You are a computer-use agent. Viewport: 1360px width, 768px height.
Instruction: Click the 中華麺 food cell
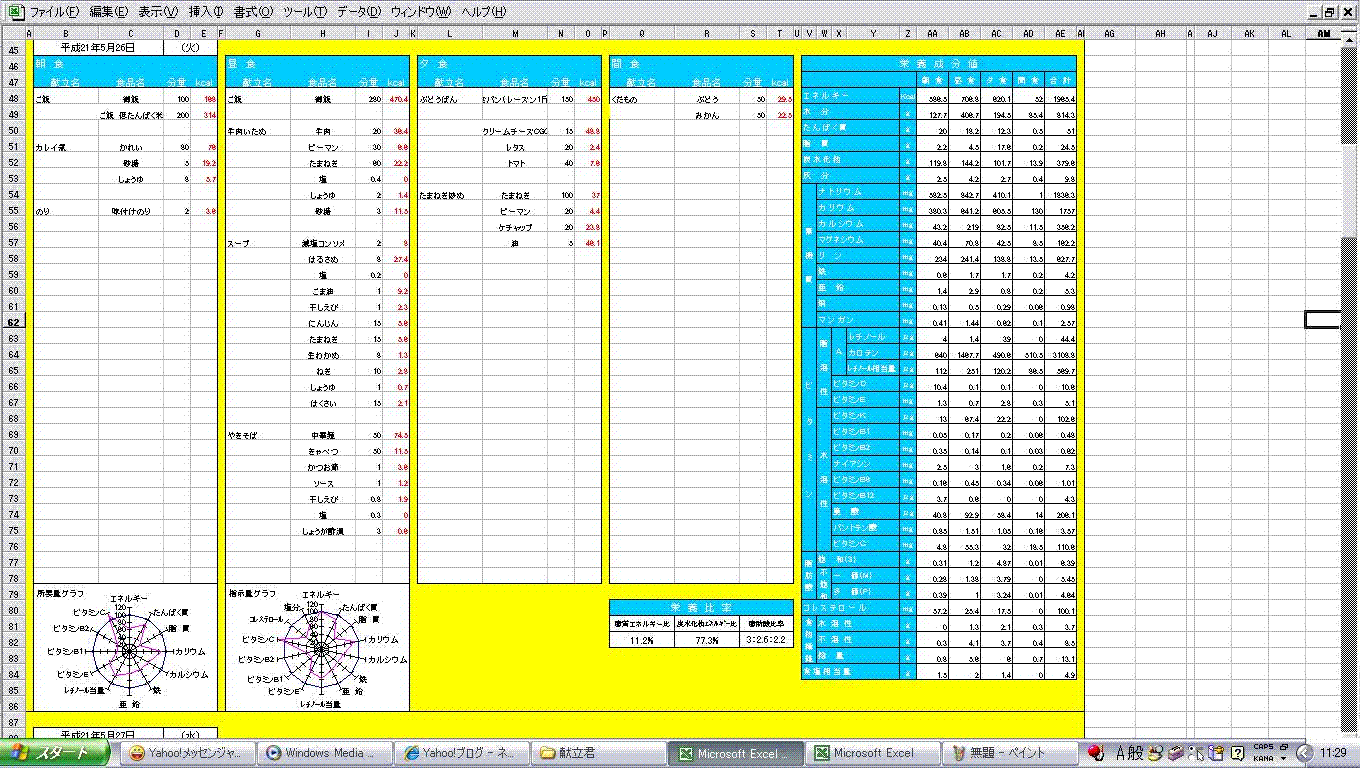pos(322,436)
